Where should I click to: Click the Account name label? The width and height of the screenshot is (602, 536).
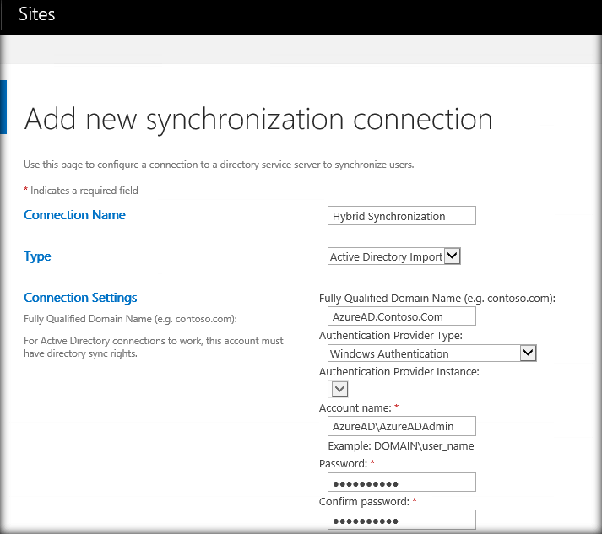(x=355, y=408)
